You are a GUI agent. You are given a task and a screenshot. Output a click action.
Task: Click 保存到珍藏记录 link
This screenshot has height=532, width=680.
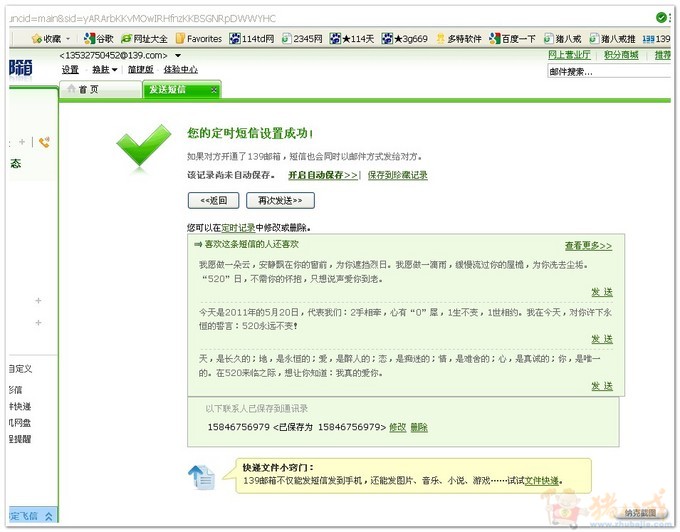coord(398,175)
